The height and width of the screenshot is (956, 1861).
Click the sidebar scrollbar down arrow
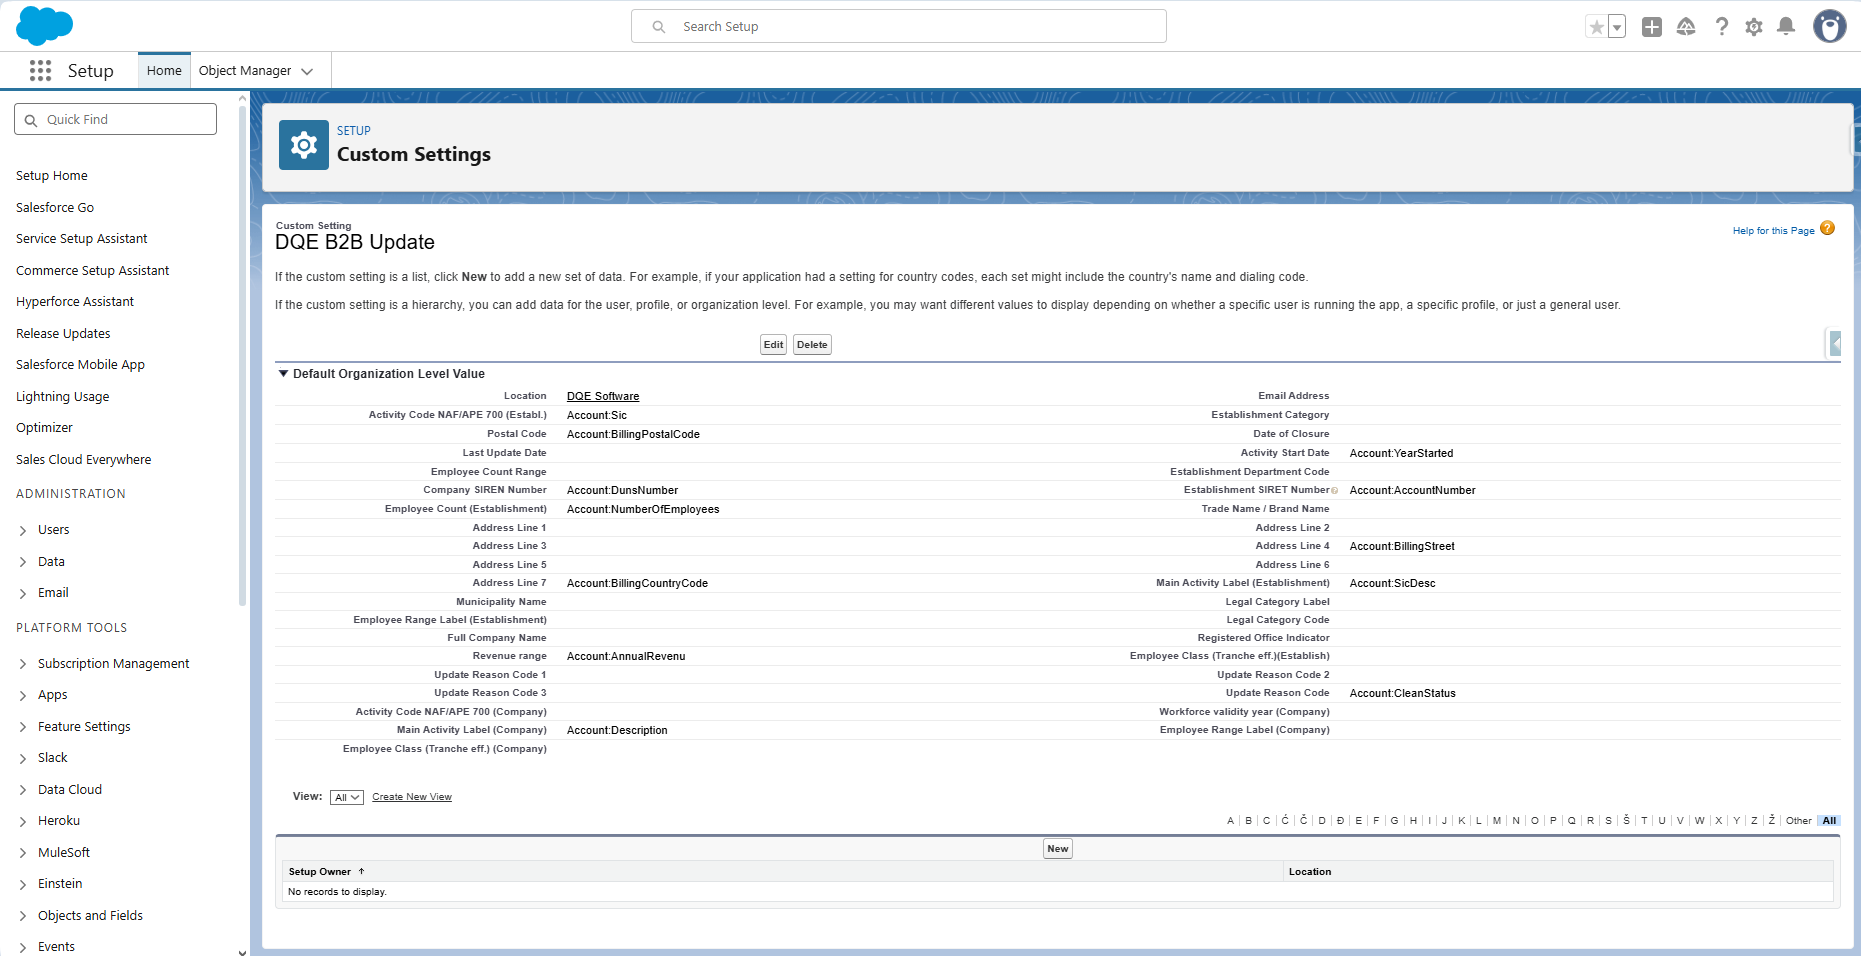[x=242, y=951]
